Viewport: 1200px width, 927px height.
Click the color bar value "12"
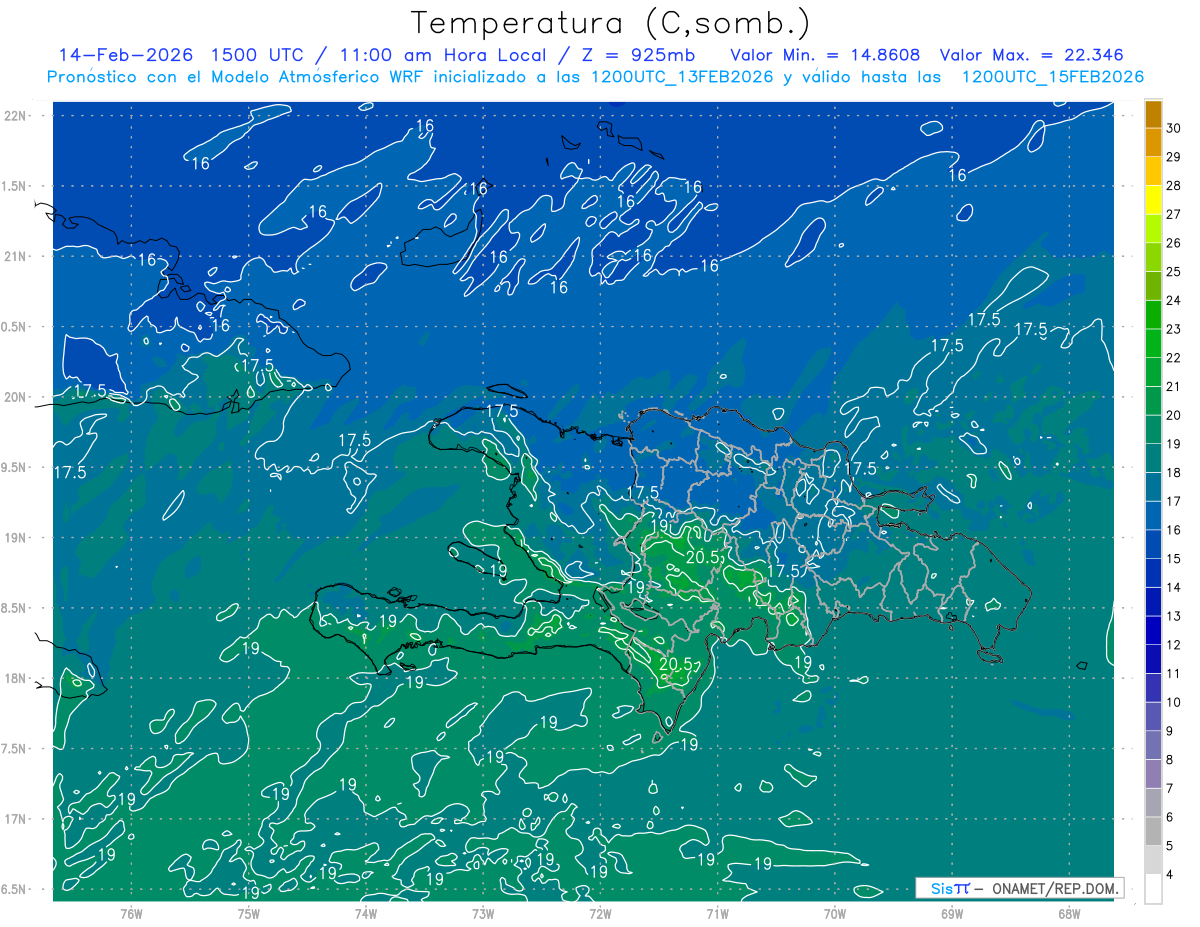point(1175,644)
